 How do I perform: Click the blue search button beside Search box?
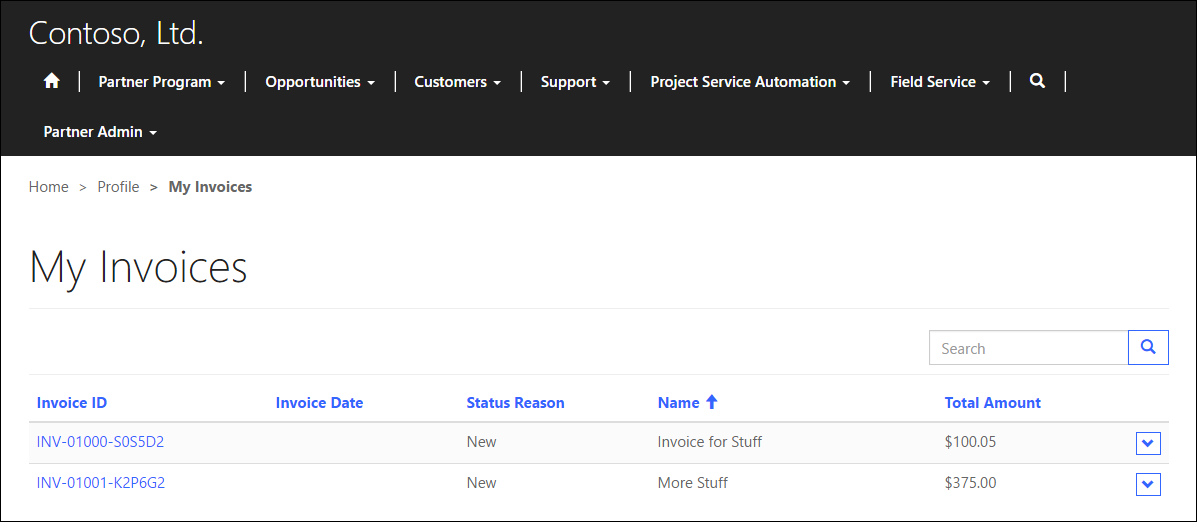click(x=1148, y=347)
